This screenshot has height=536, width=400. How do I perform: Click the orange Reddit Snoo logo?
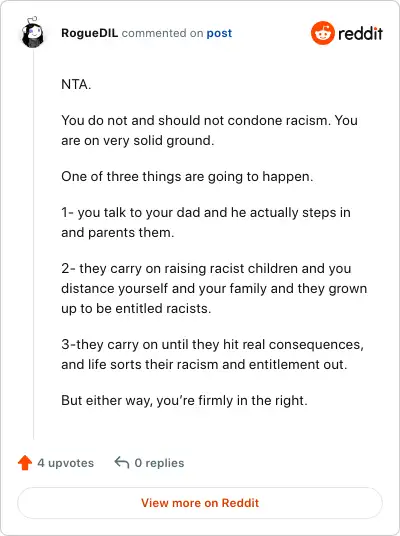click(322, 33)
